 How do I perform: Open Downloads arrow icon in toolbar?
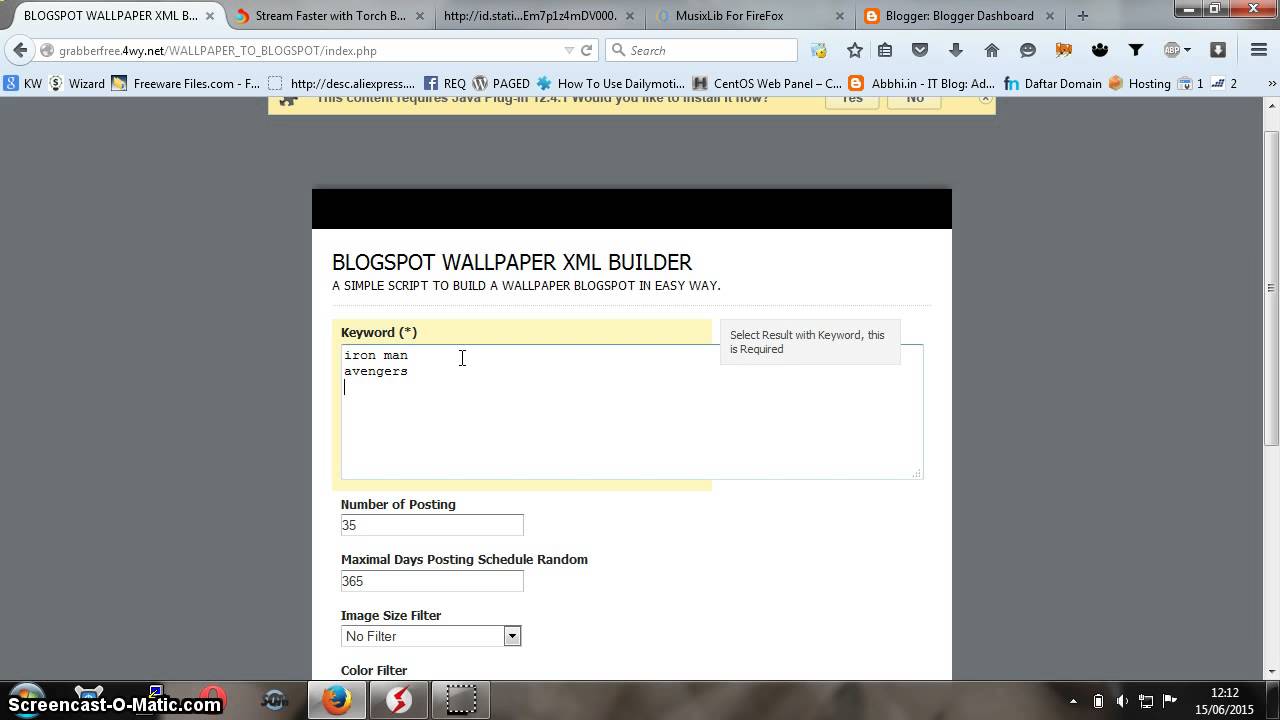[x=956, y=50]
